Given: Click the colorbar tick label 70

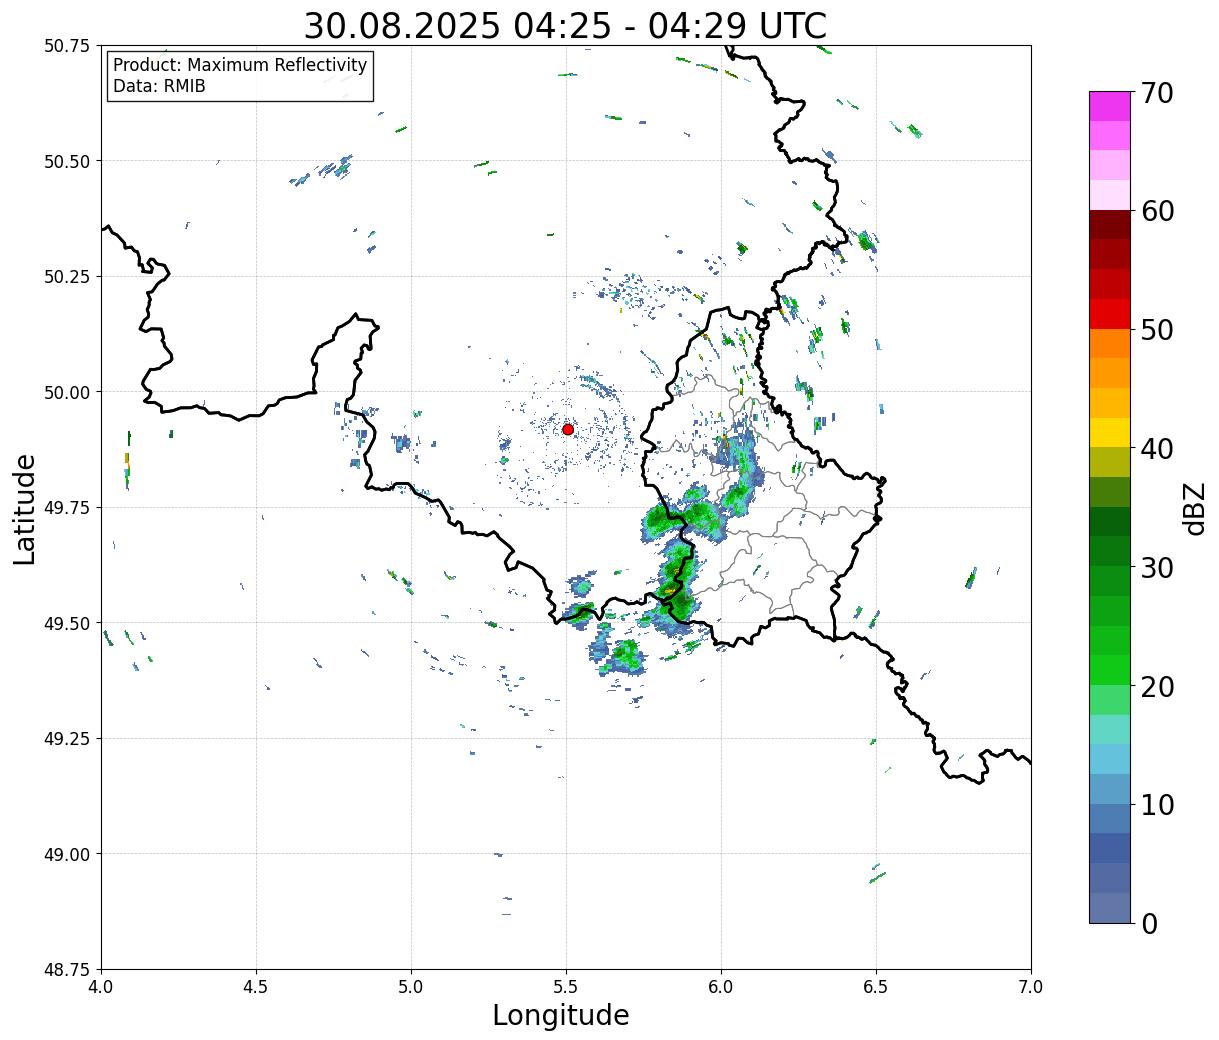Looking at the screenshot, I should (1157, 93).
